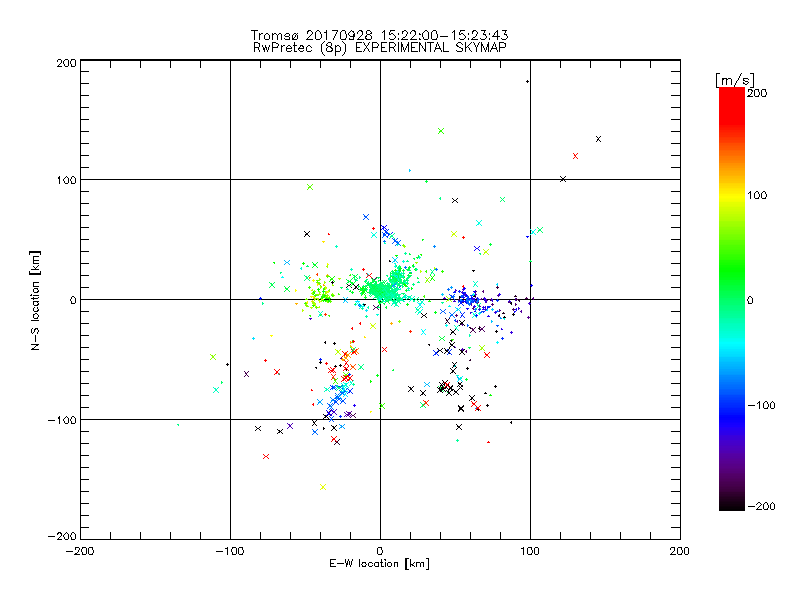The image size is (800, 600).
Task: Click the X-axis tick label '-100'
Action: tap(230, 551)
